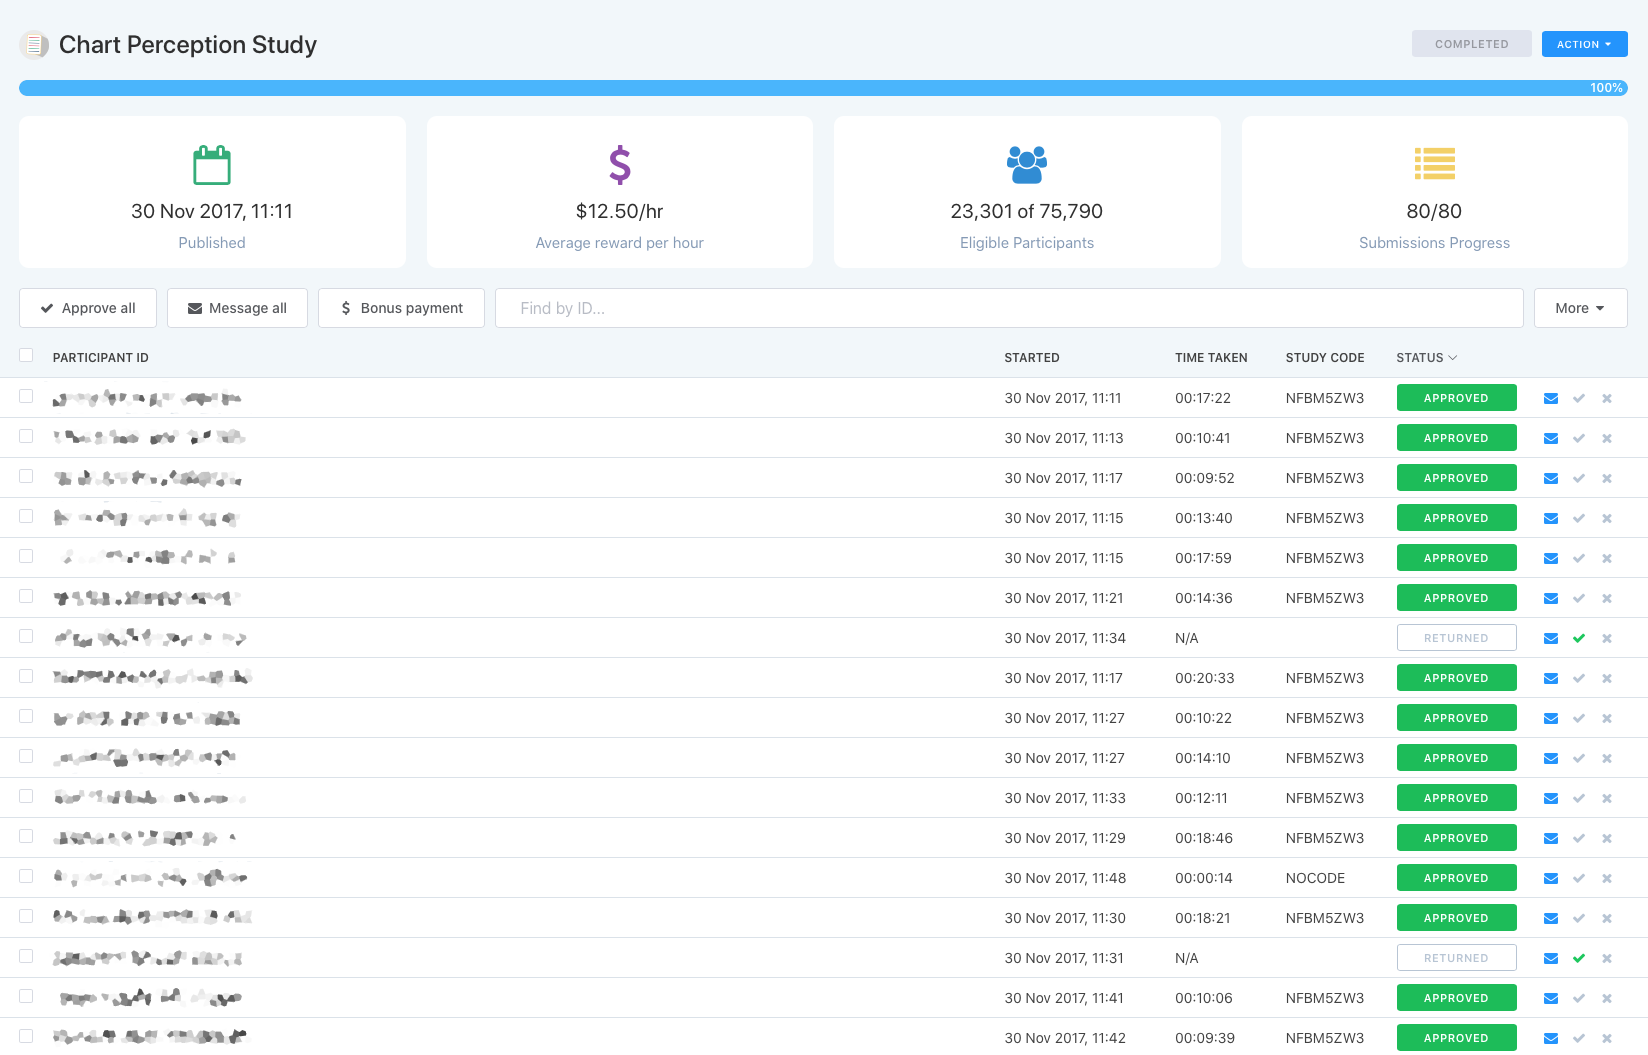This screenshot has width=1648, height=1055.
Task: Select checkbox for the 11:11 submission row
Action: 26,396
